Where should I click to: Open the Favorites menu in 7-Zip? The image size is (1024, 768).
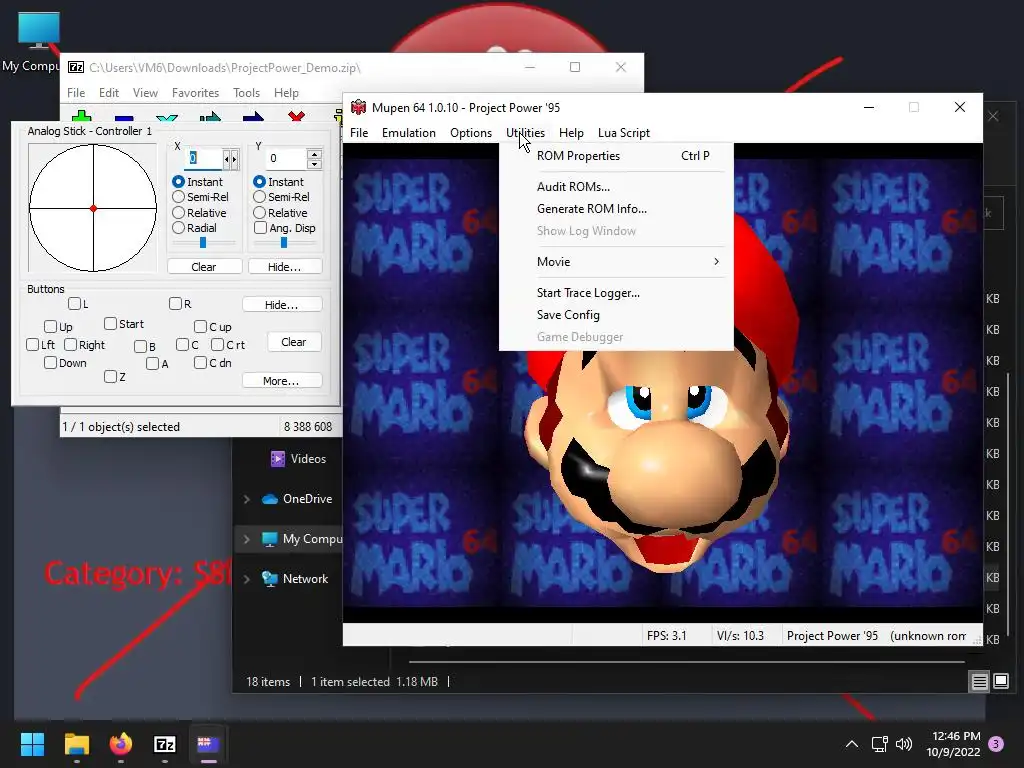point(195,93)
